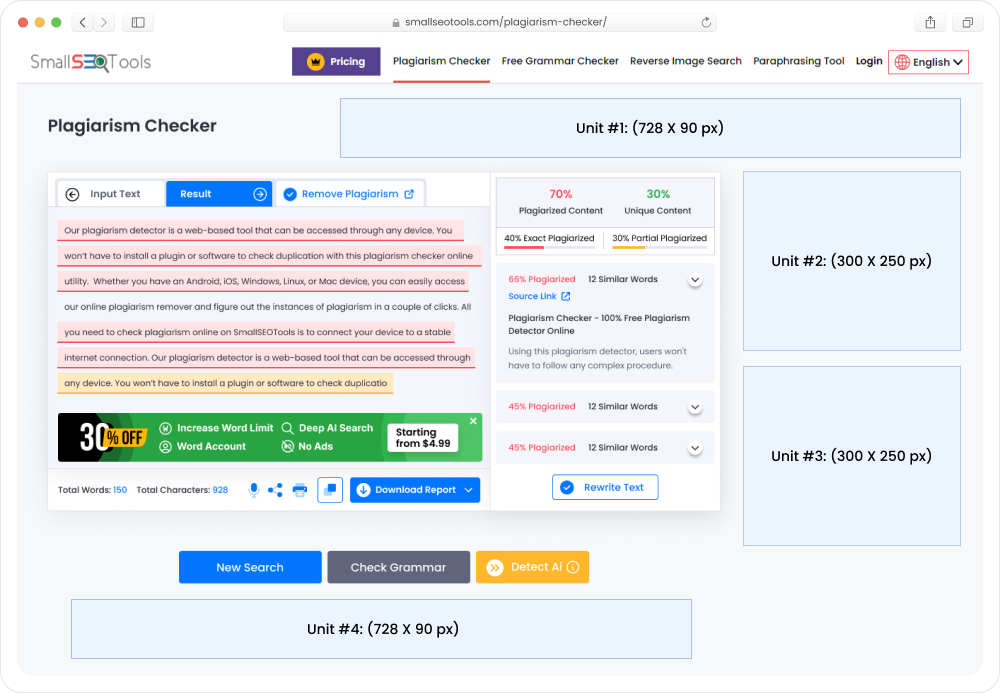Image resolution: width=1000 pixels, height=693 pixels.
Task: Toggle the browser sidebar icon
Action: [x=138, y=22]
